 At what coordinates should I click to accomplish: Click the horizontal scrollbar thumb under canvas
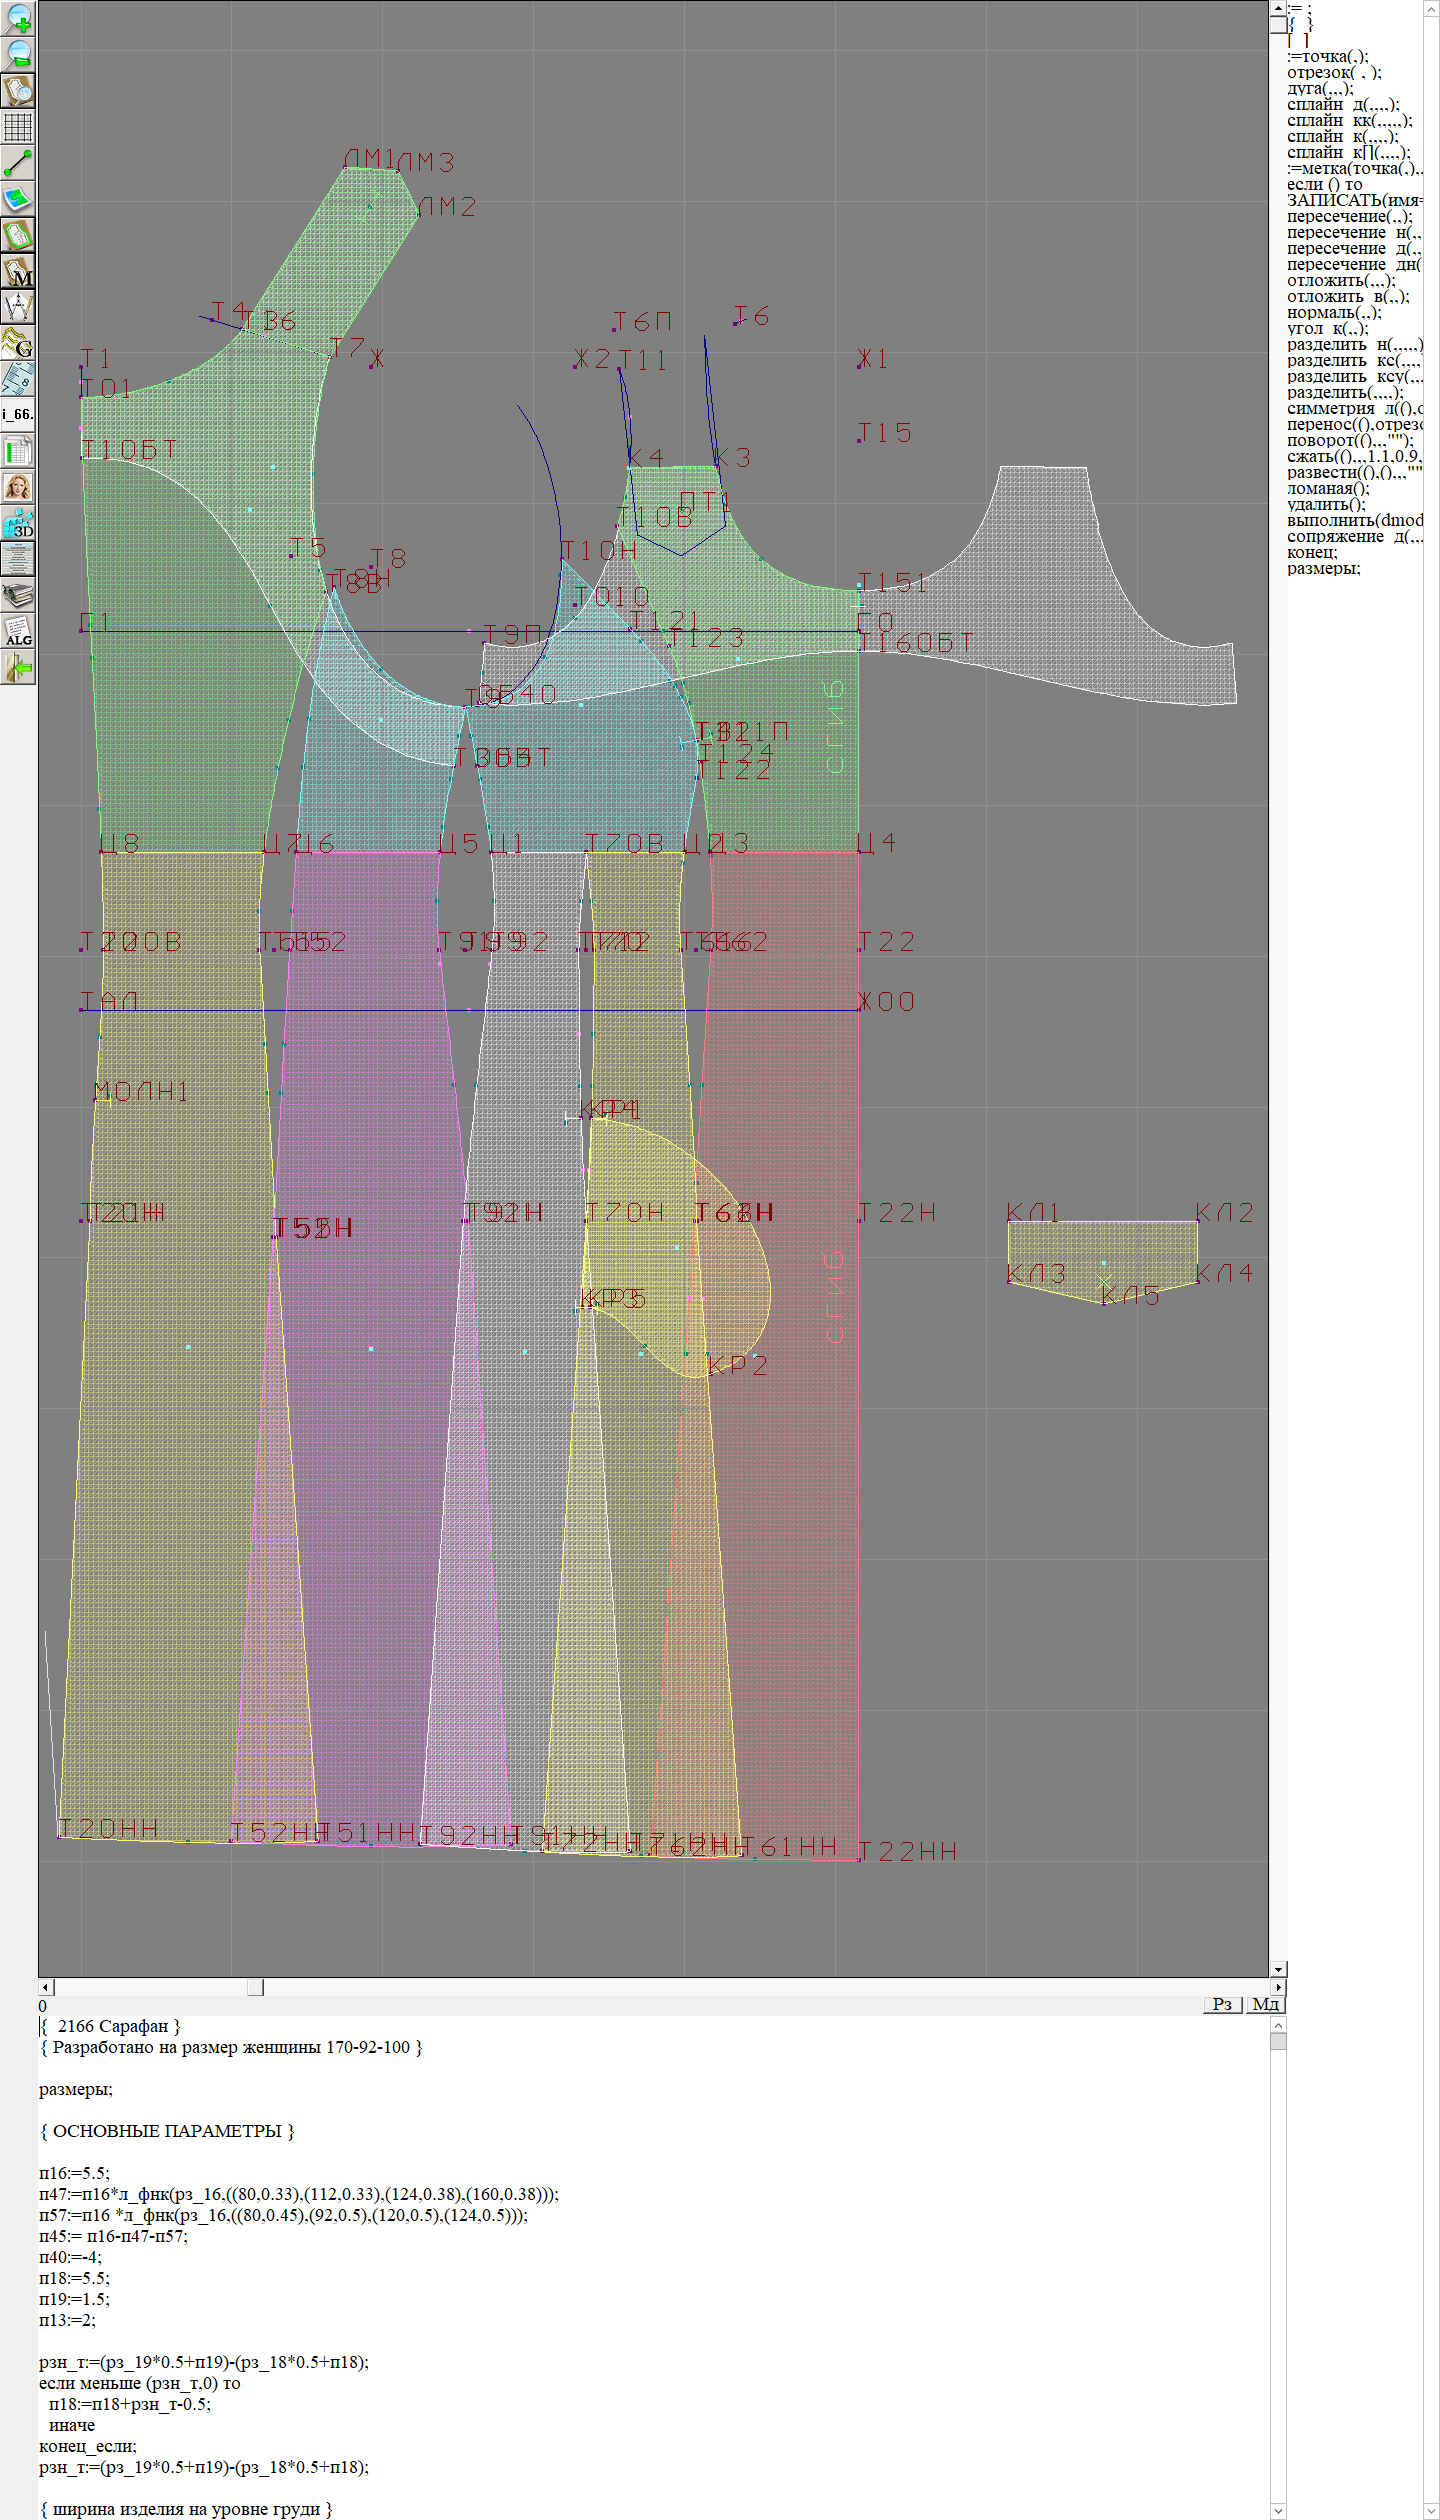click(255, 1987)
